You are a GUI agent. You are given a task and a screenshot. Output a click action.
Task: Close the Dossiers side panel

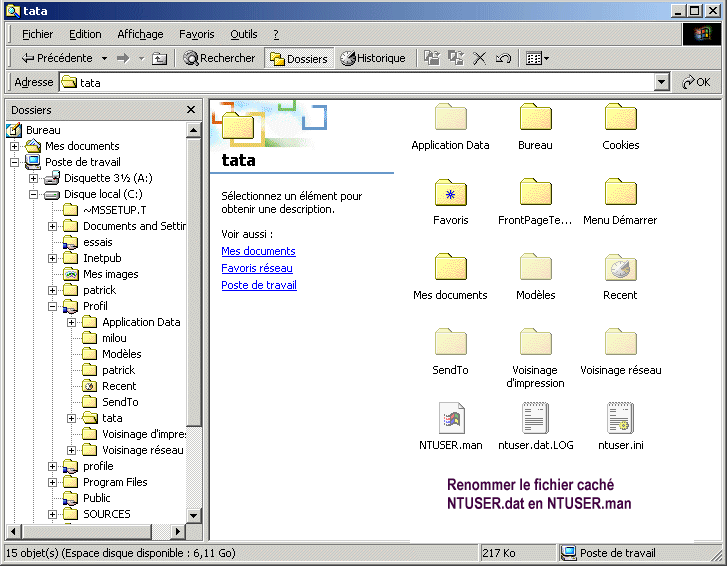(x=191, y=110)
